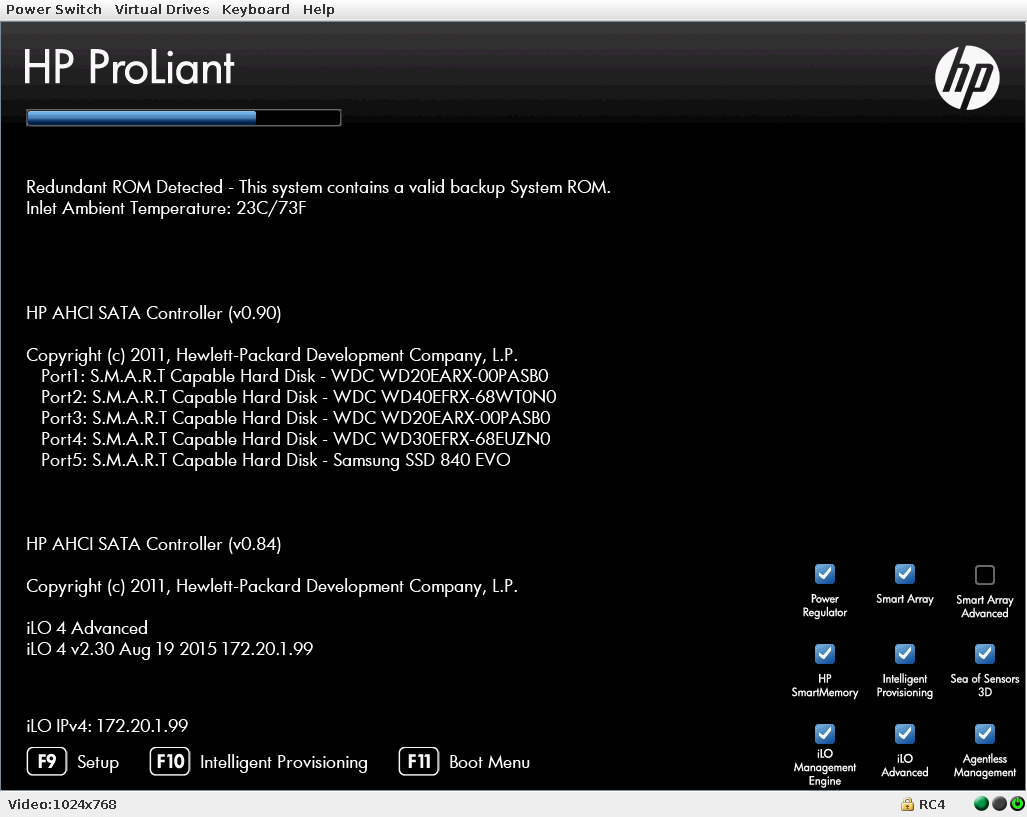Click the F10 key icon

(170, 761)
